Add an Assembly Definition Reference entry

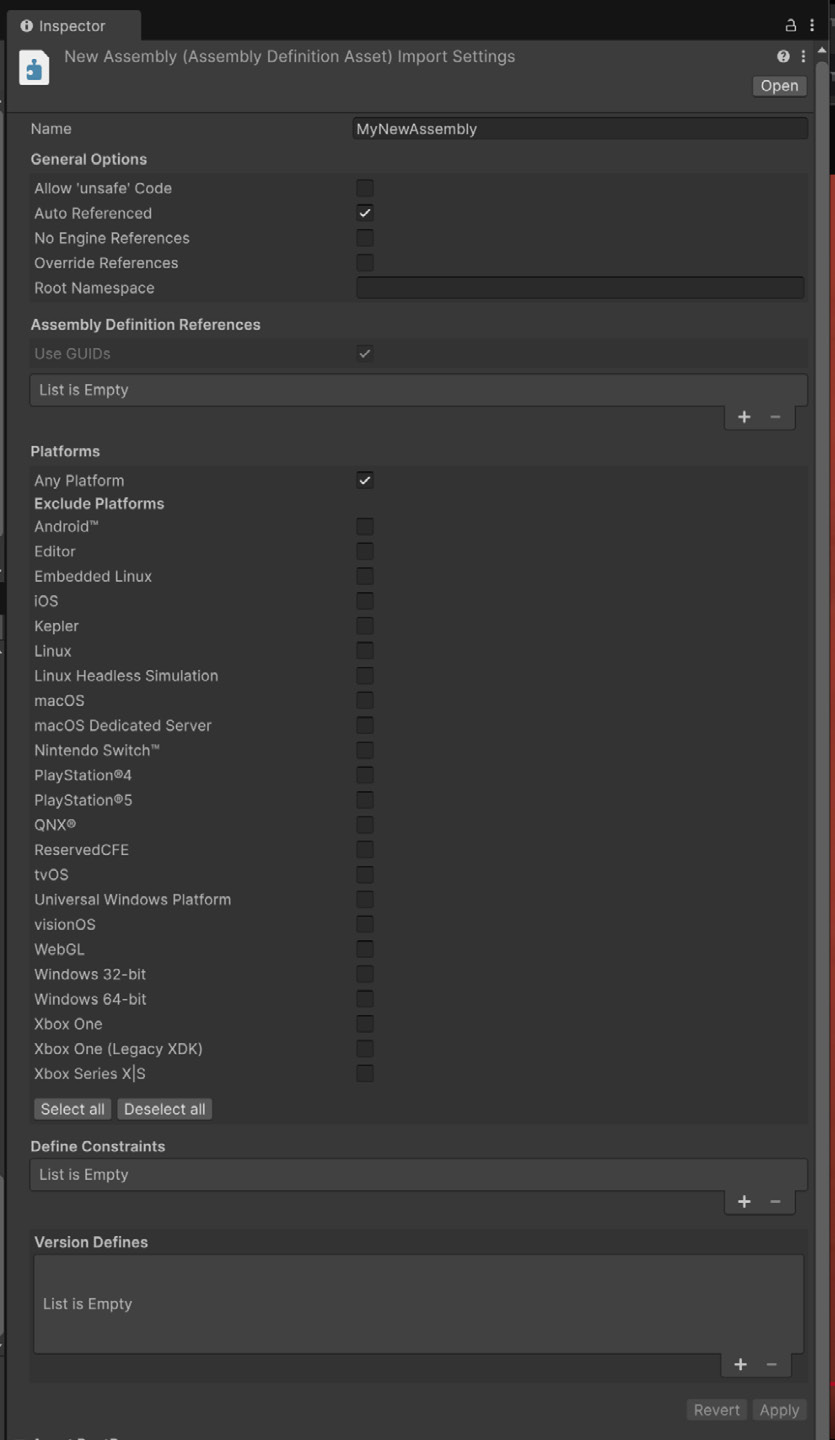[x=744, y=417]
